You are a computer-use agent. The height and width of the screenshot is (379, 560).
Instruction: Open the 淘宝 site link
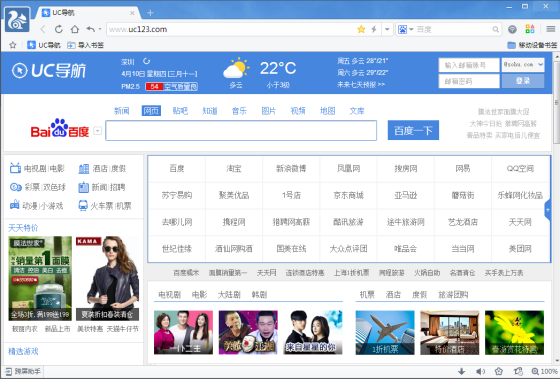click(x=234, y=169)
